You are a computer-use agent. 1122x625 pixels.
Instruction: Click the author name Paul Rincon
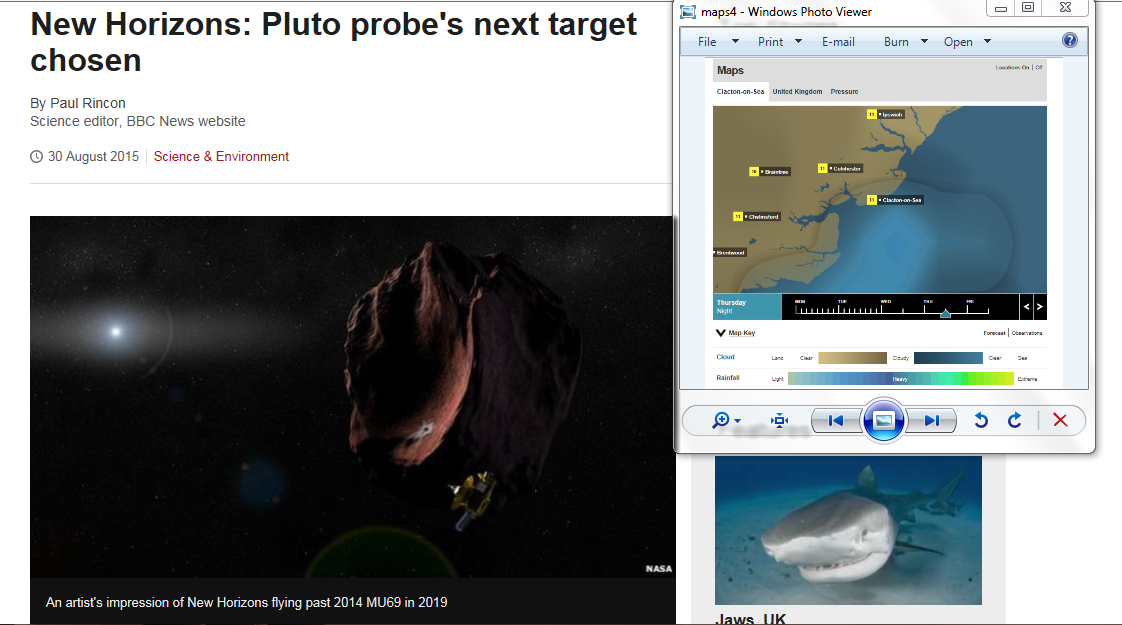(88, 103)
